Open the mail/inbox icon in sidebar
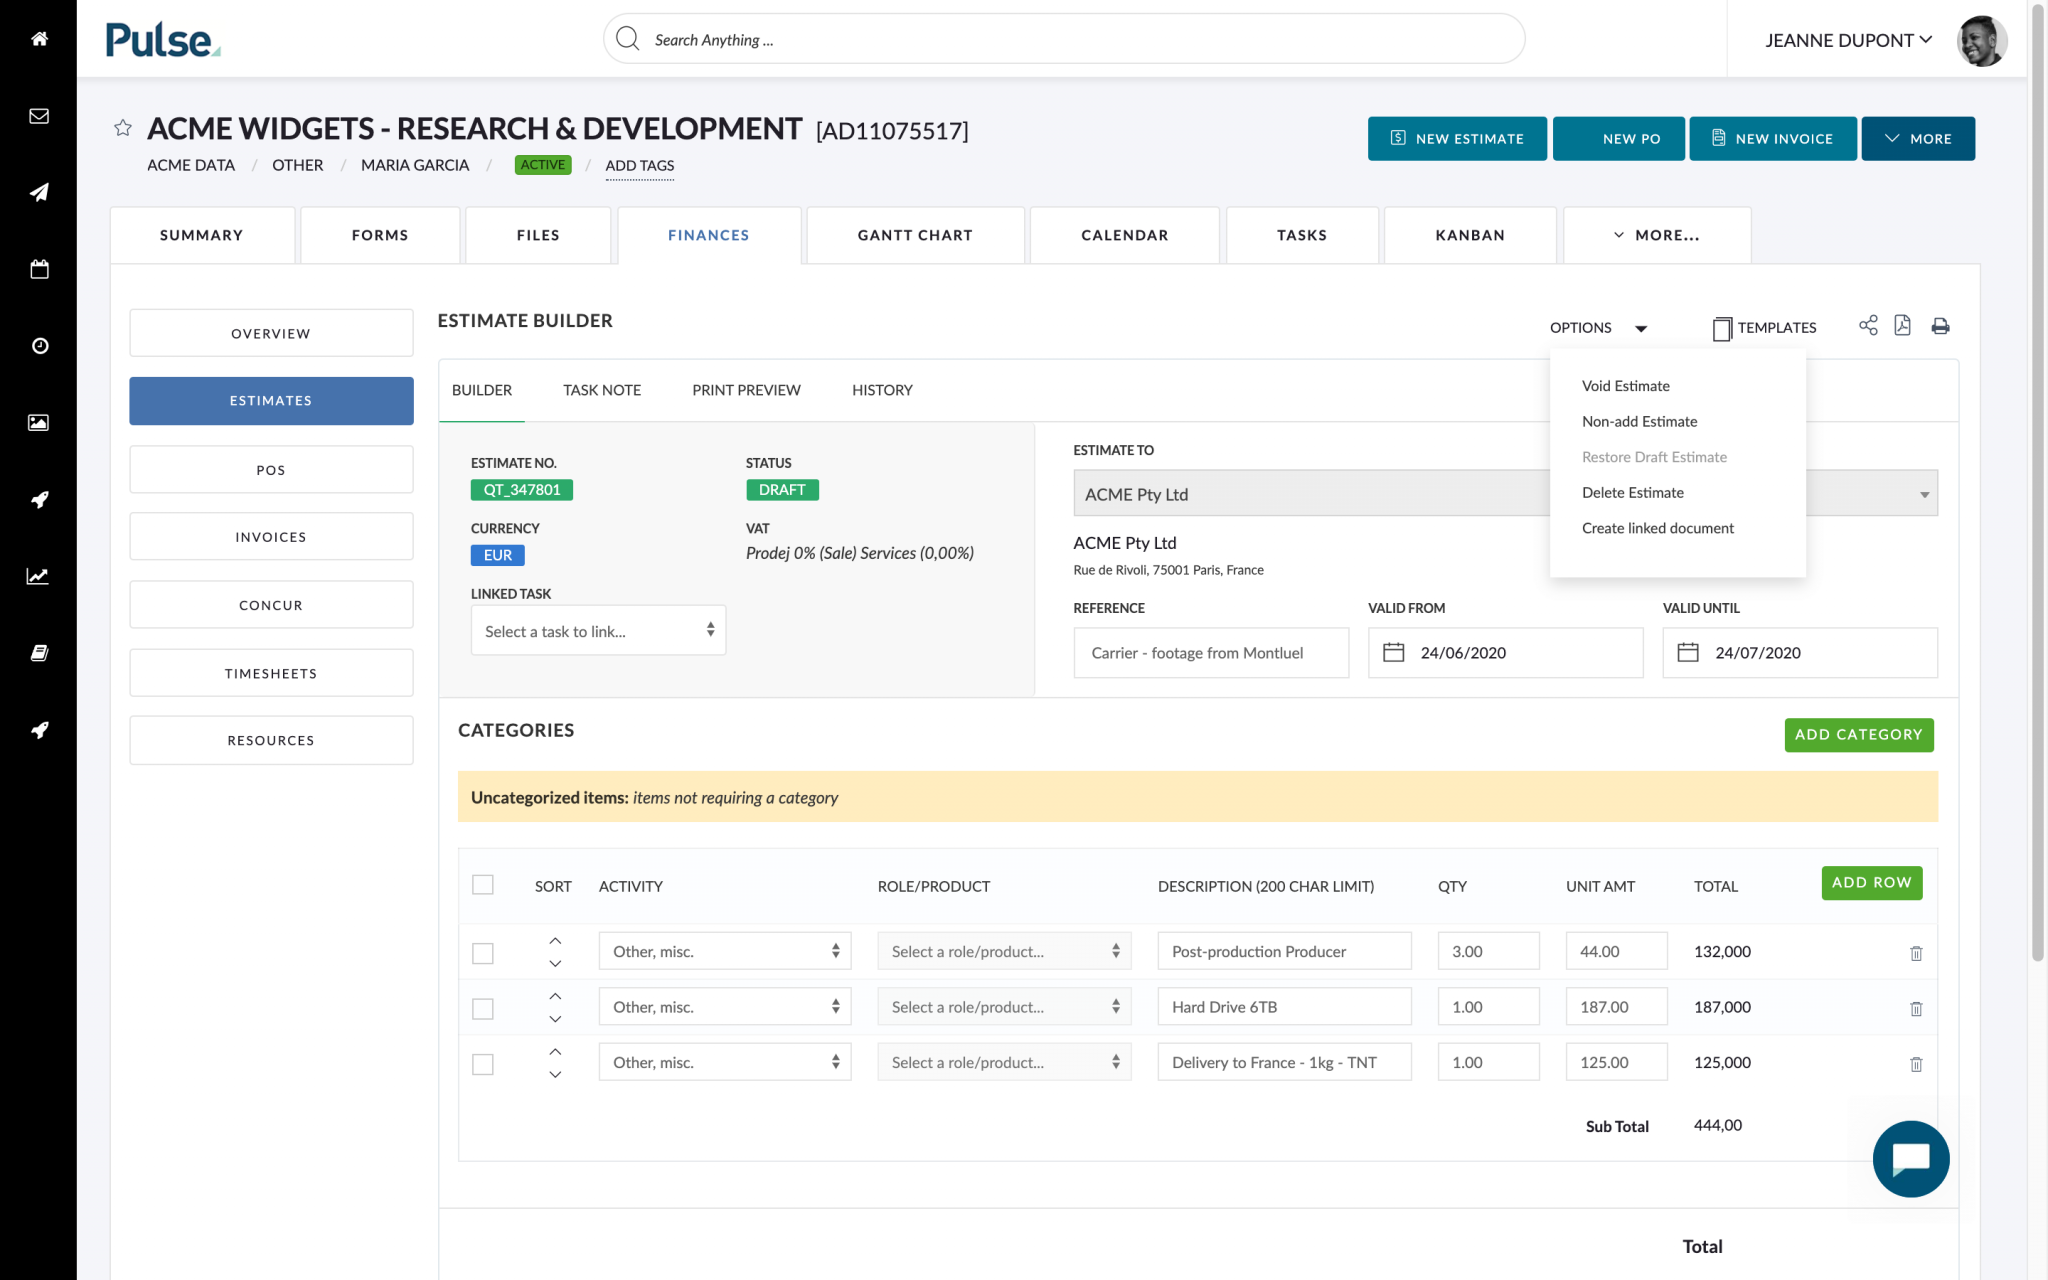The image size is (2048, 1280). click(38, 115)
